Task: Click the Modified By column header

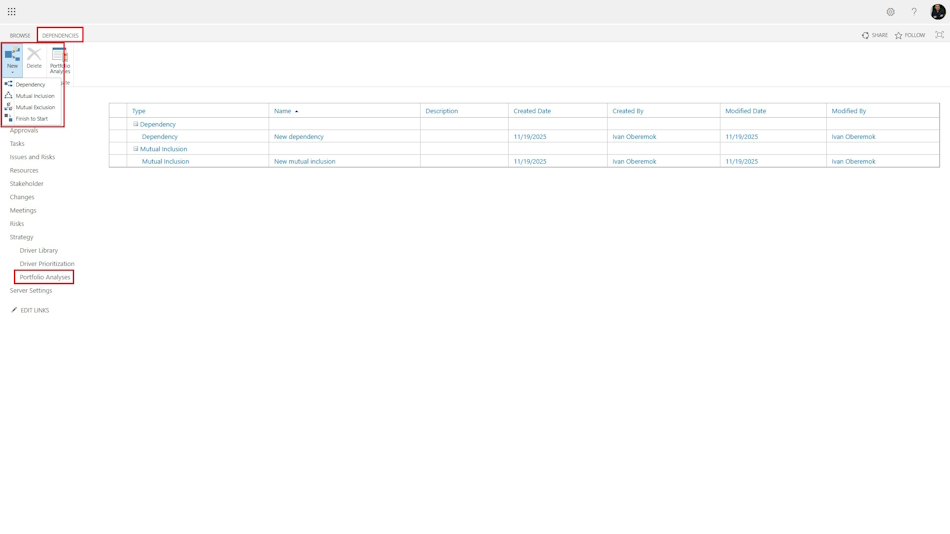Action: [848, 111]
